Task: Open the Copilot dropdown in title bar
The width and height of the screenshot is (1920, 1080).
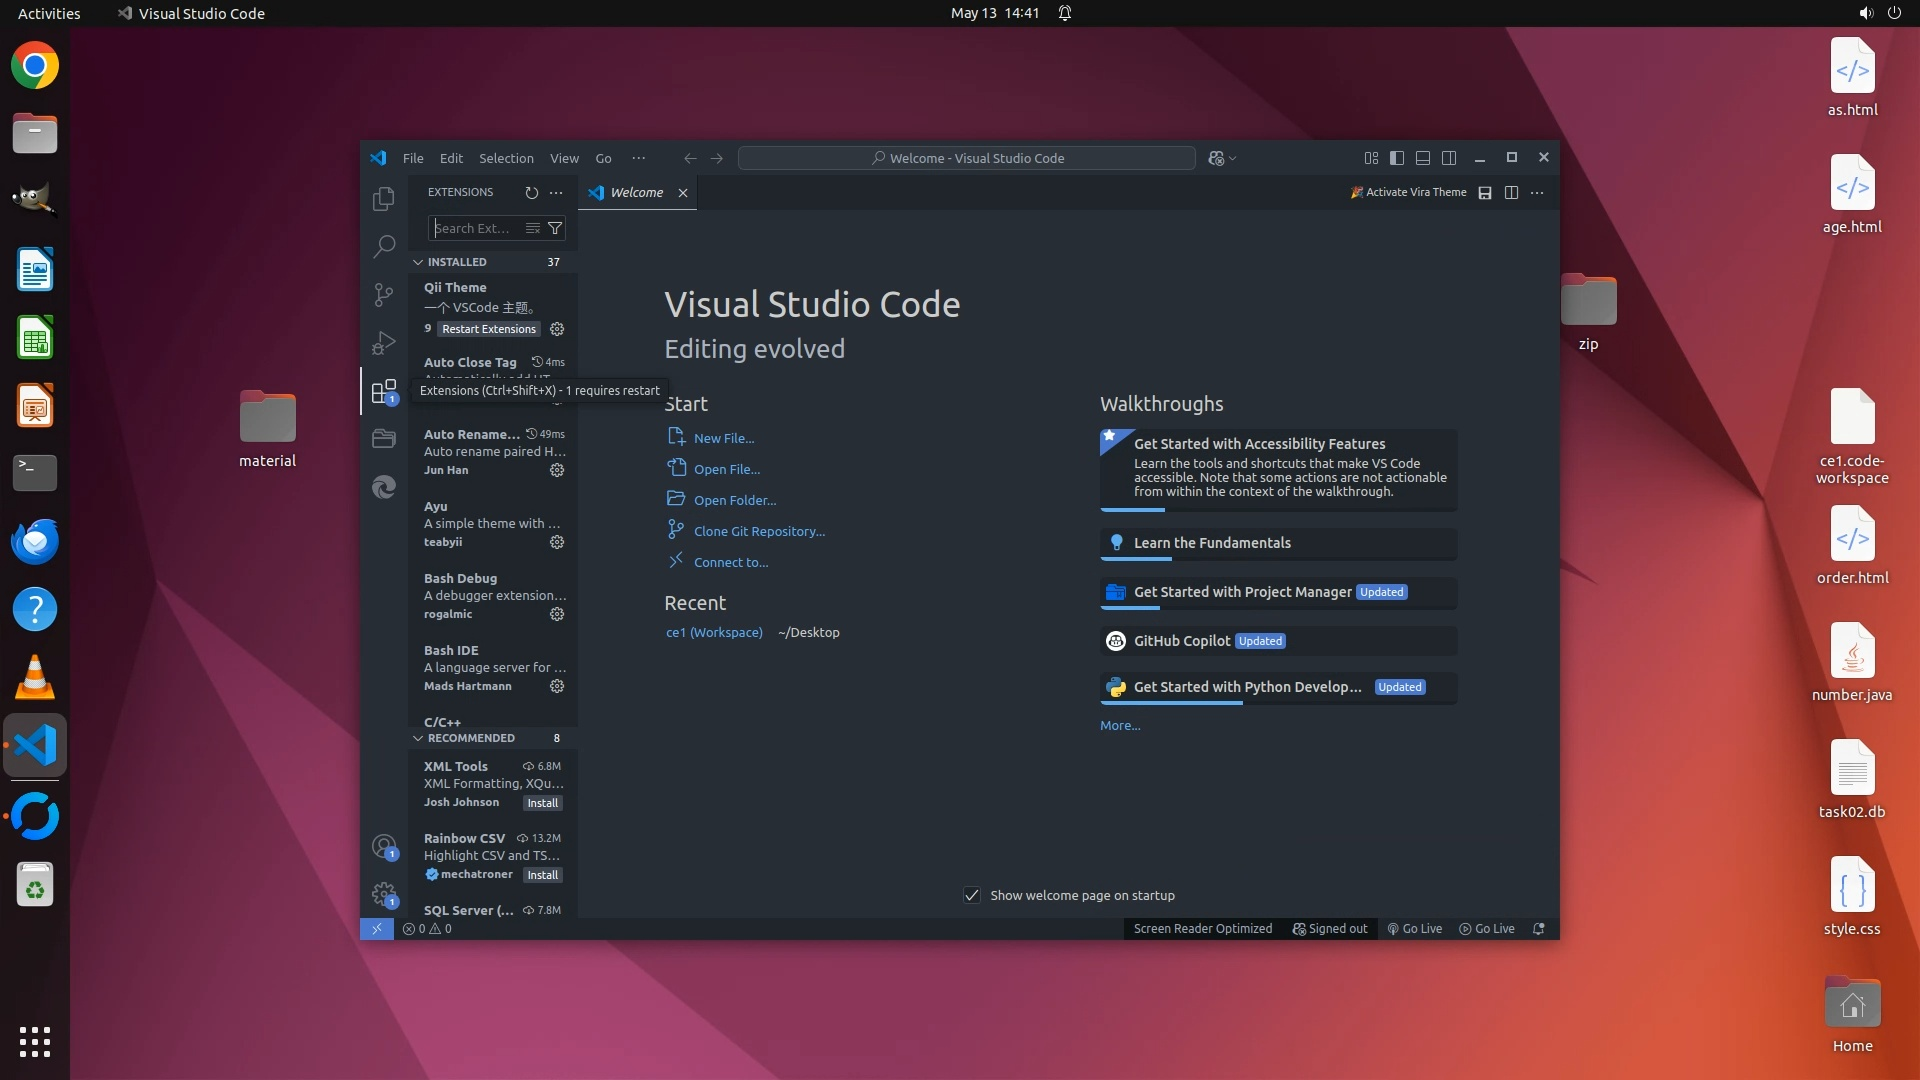Action: click(1233, 158)
